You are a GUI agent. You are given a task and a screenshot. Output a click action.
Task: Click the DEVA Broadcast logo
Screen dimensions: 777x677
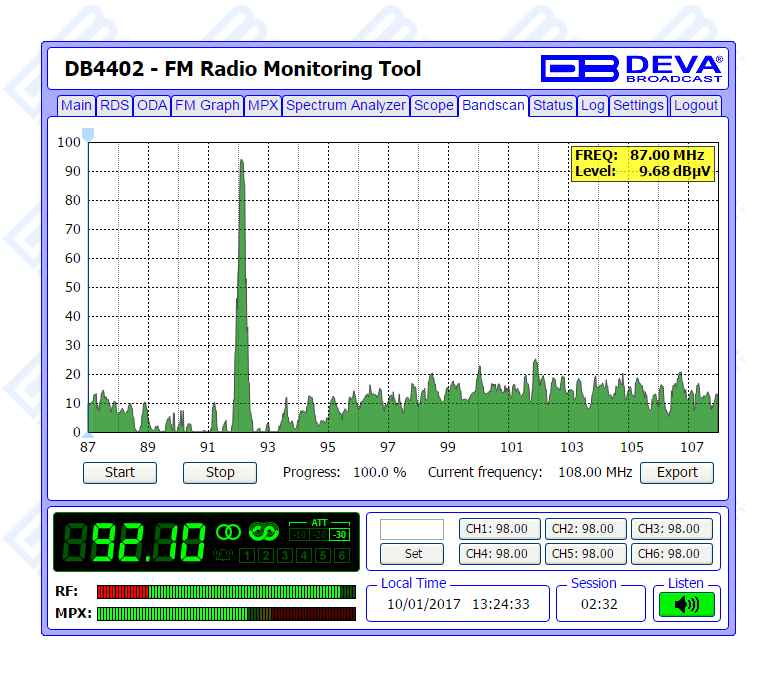click(x=632, y=68)
